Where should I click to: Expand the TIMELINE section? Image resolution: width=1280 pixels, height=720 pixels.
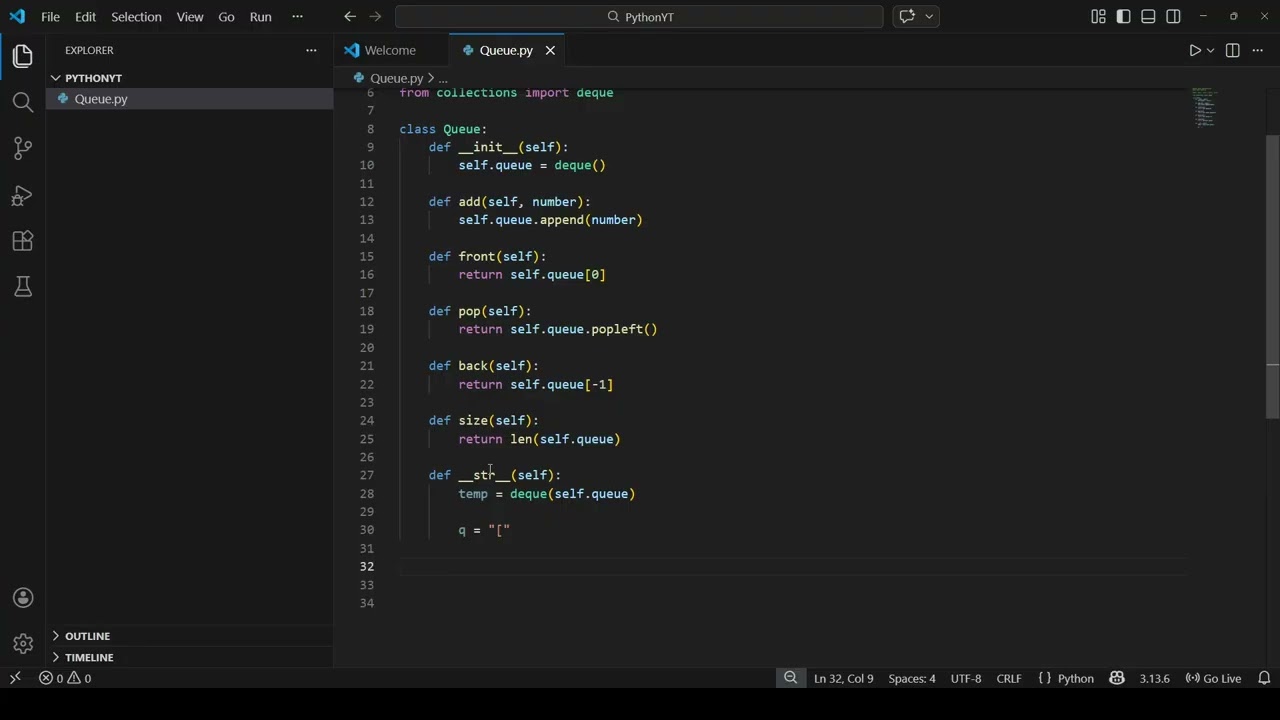[190, 657]
